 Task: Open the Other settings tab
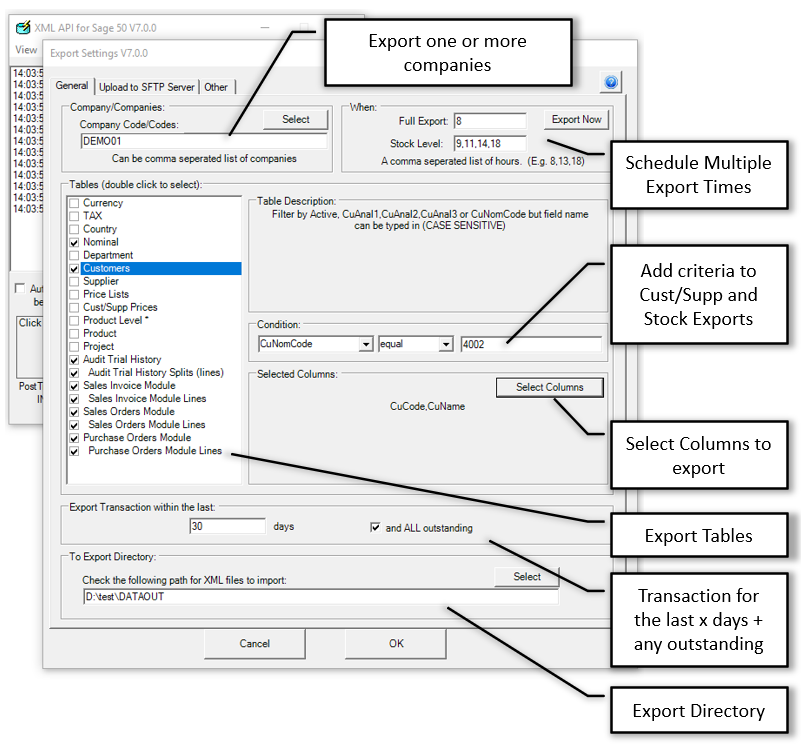[x=216, y=86]
